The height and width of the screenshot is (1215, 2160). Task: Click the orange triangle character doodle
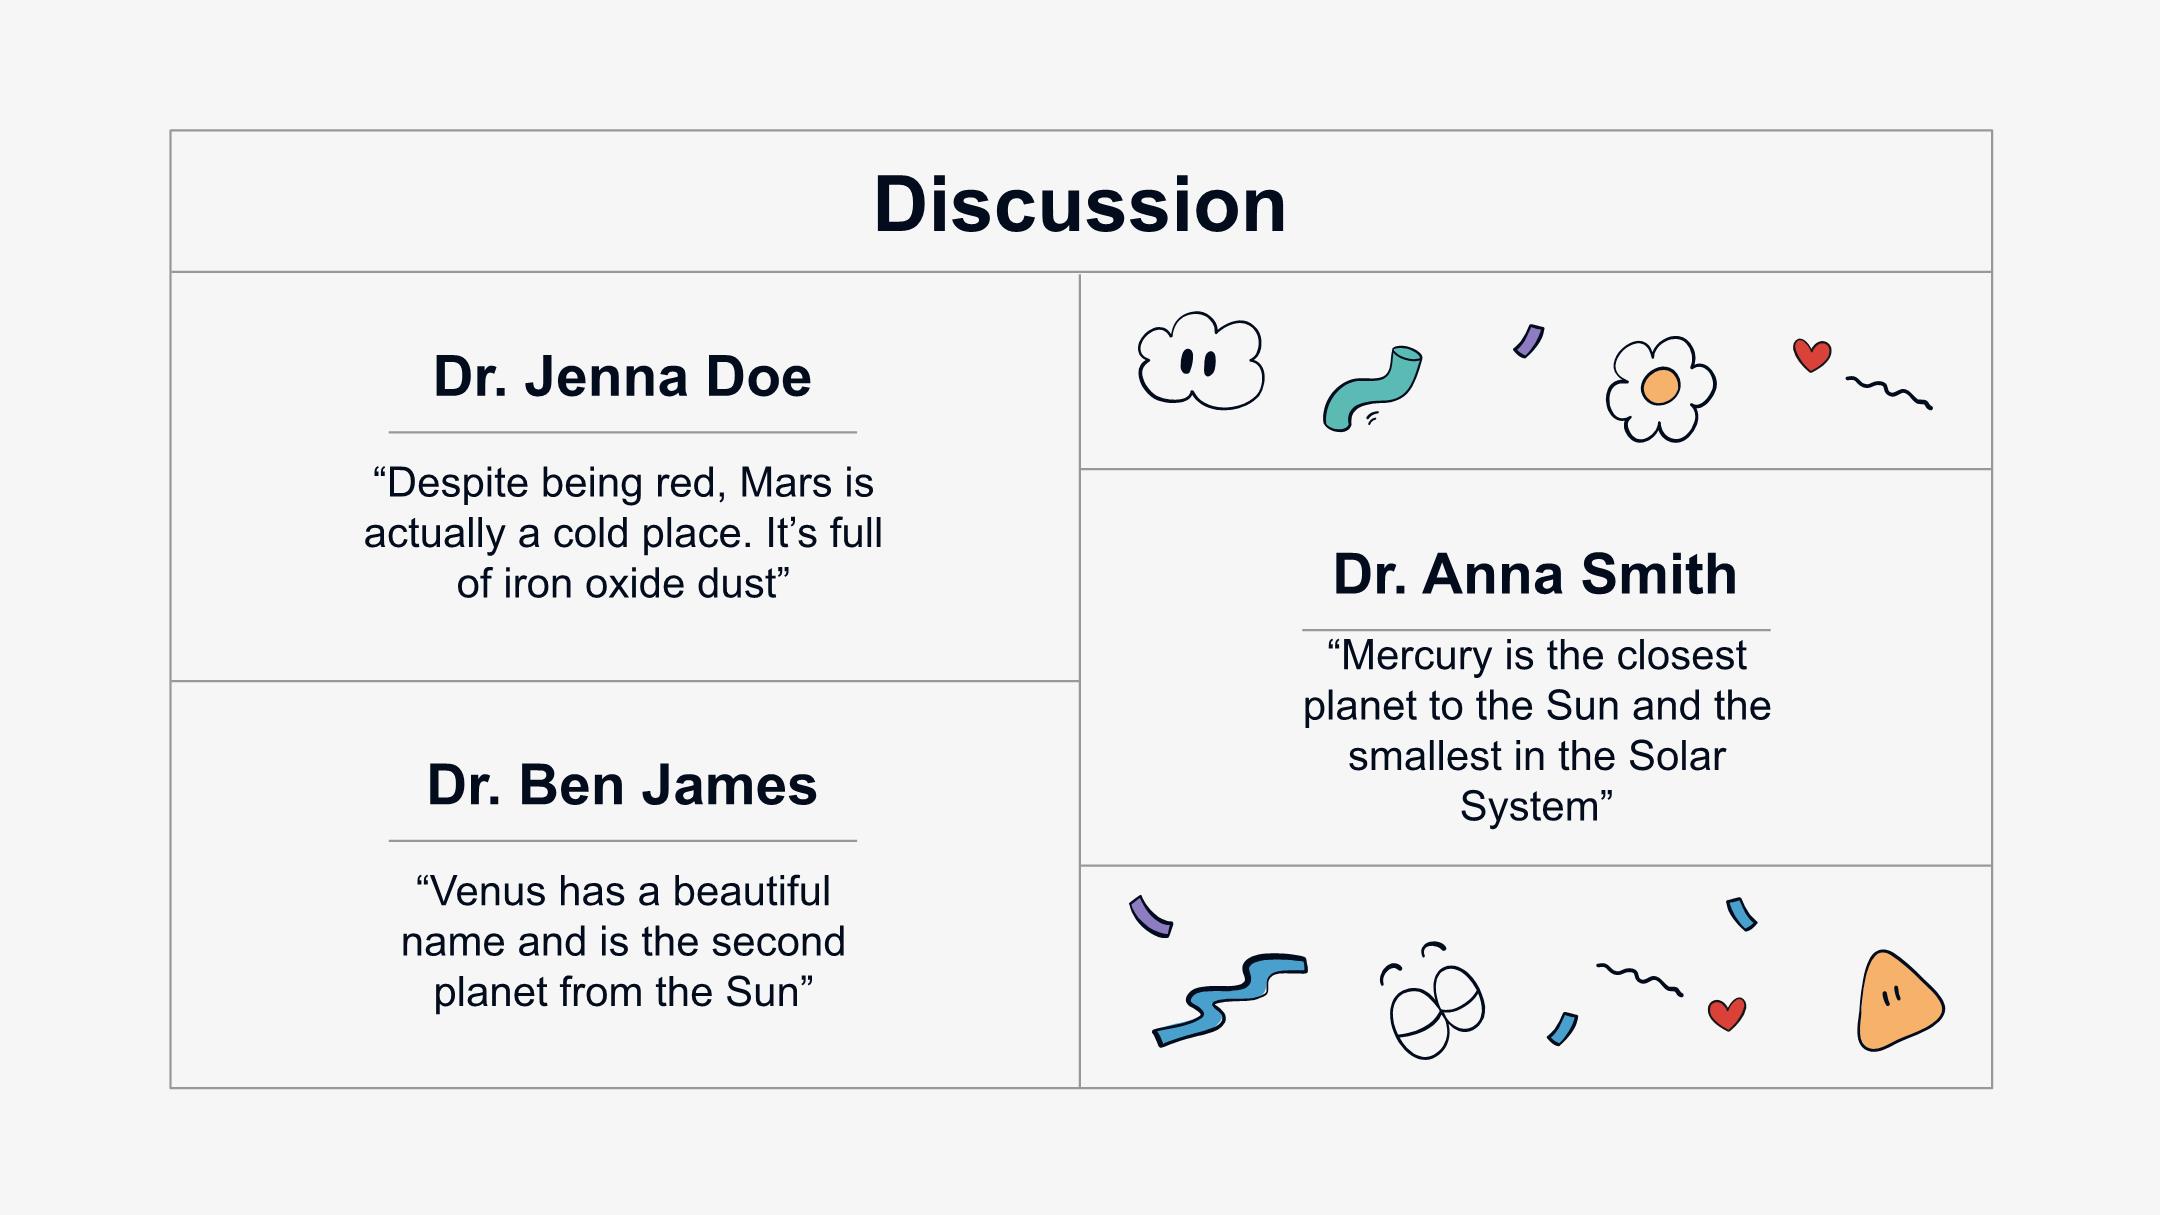pos(1900,1001)
